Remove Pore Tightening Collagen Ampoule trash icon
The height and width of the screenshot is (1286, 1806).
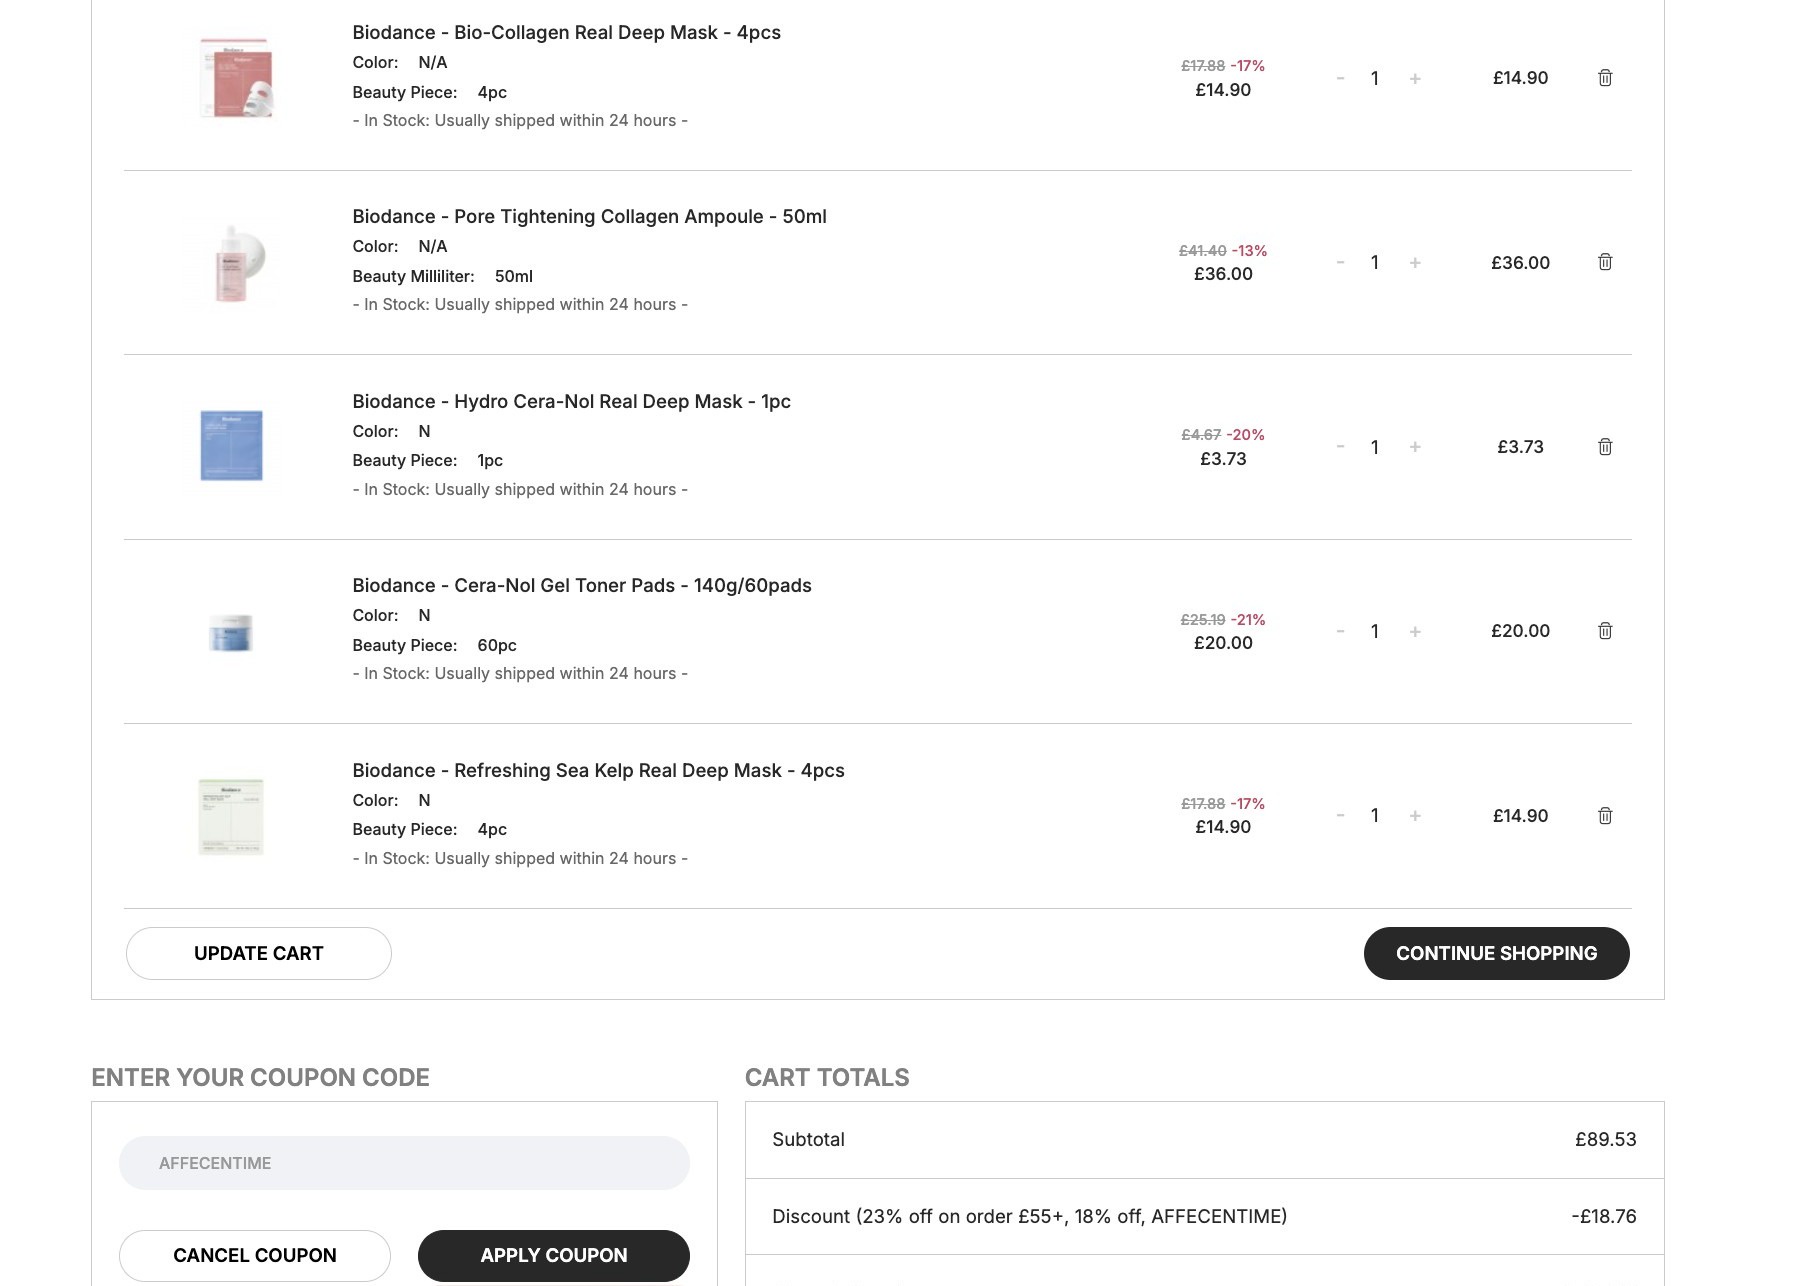1605,262
